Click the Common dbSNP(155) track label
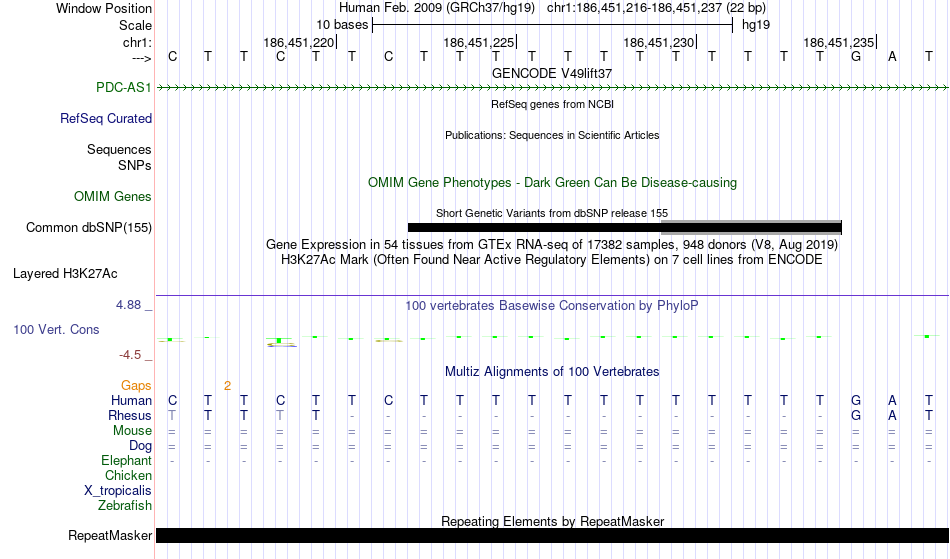 [89, 227]
